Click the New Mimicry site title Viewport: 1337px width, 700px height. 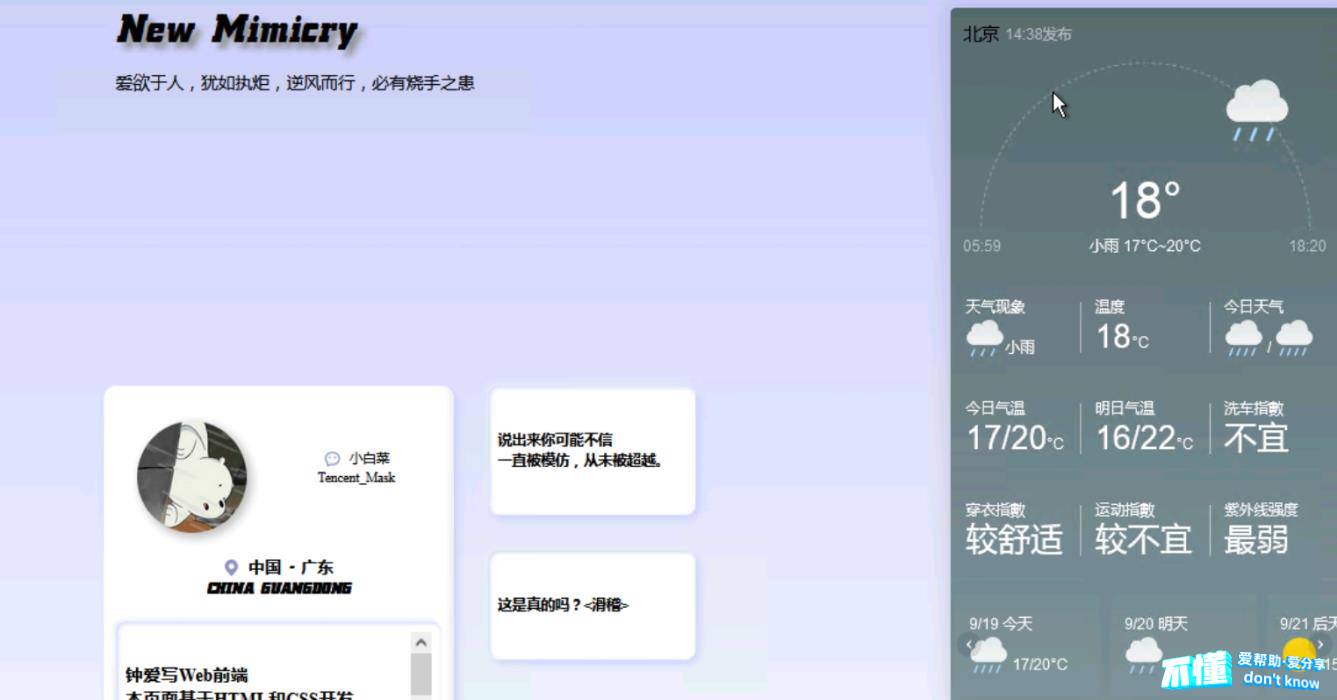[x=237, y=30]
